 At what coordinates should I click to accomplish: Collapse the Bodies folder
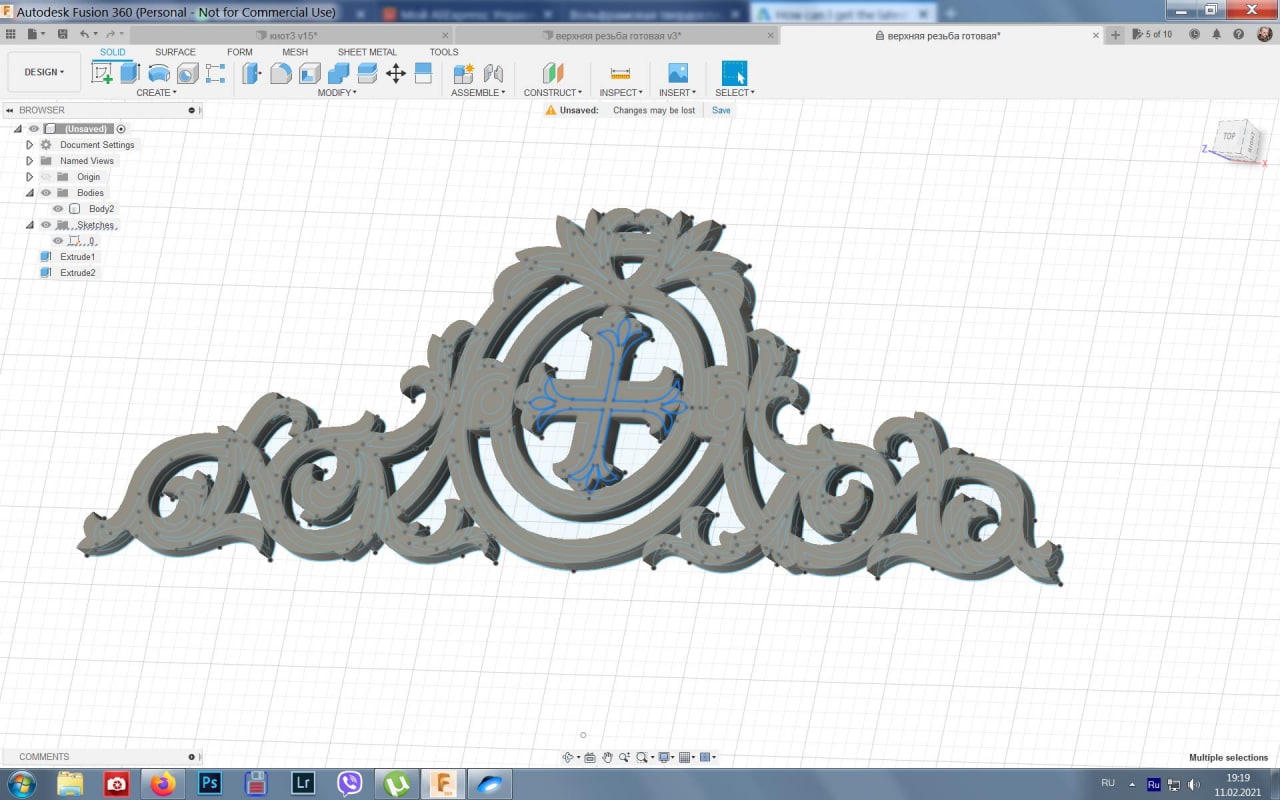pyautogui.click(x=30, y=193)
